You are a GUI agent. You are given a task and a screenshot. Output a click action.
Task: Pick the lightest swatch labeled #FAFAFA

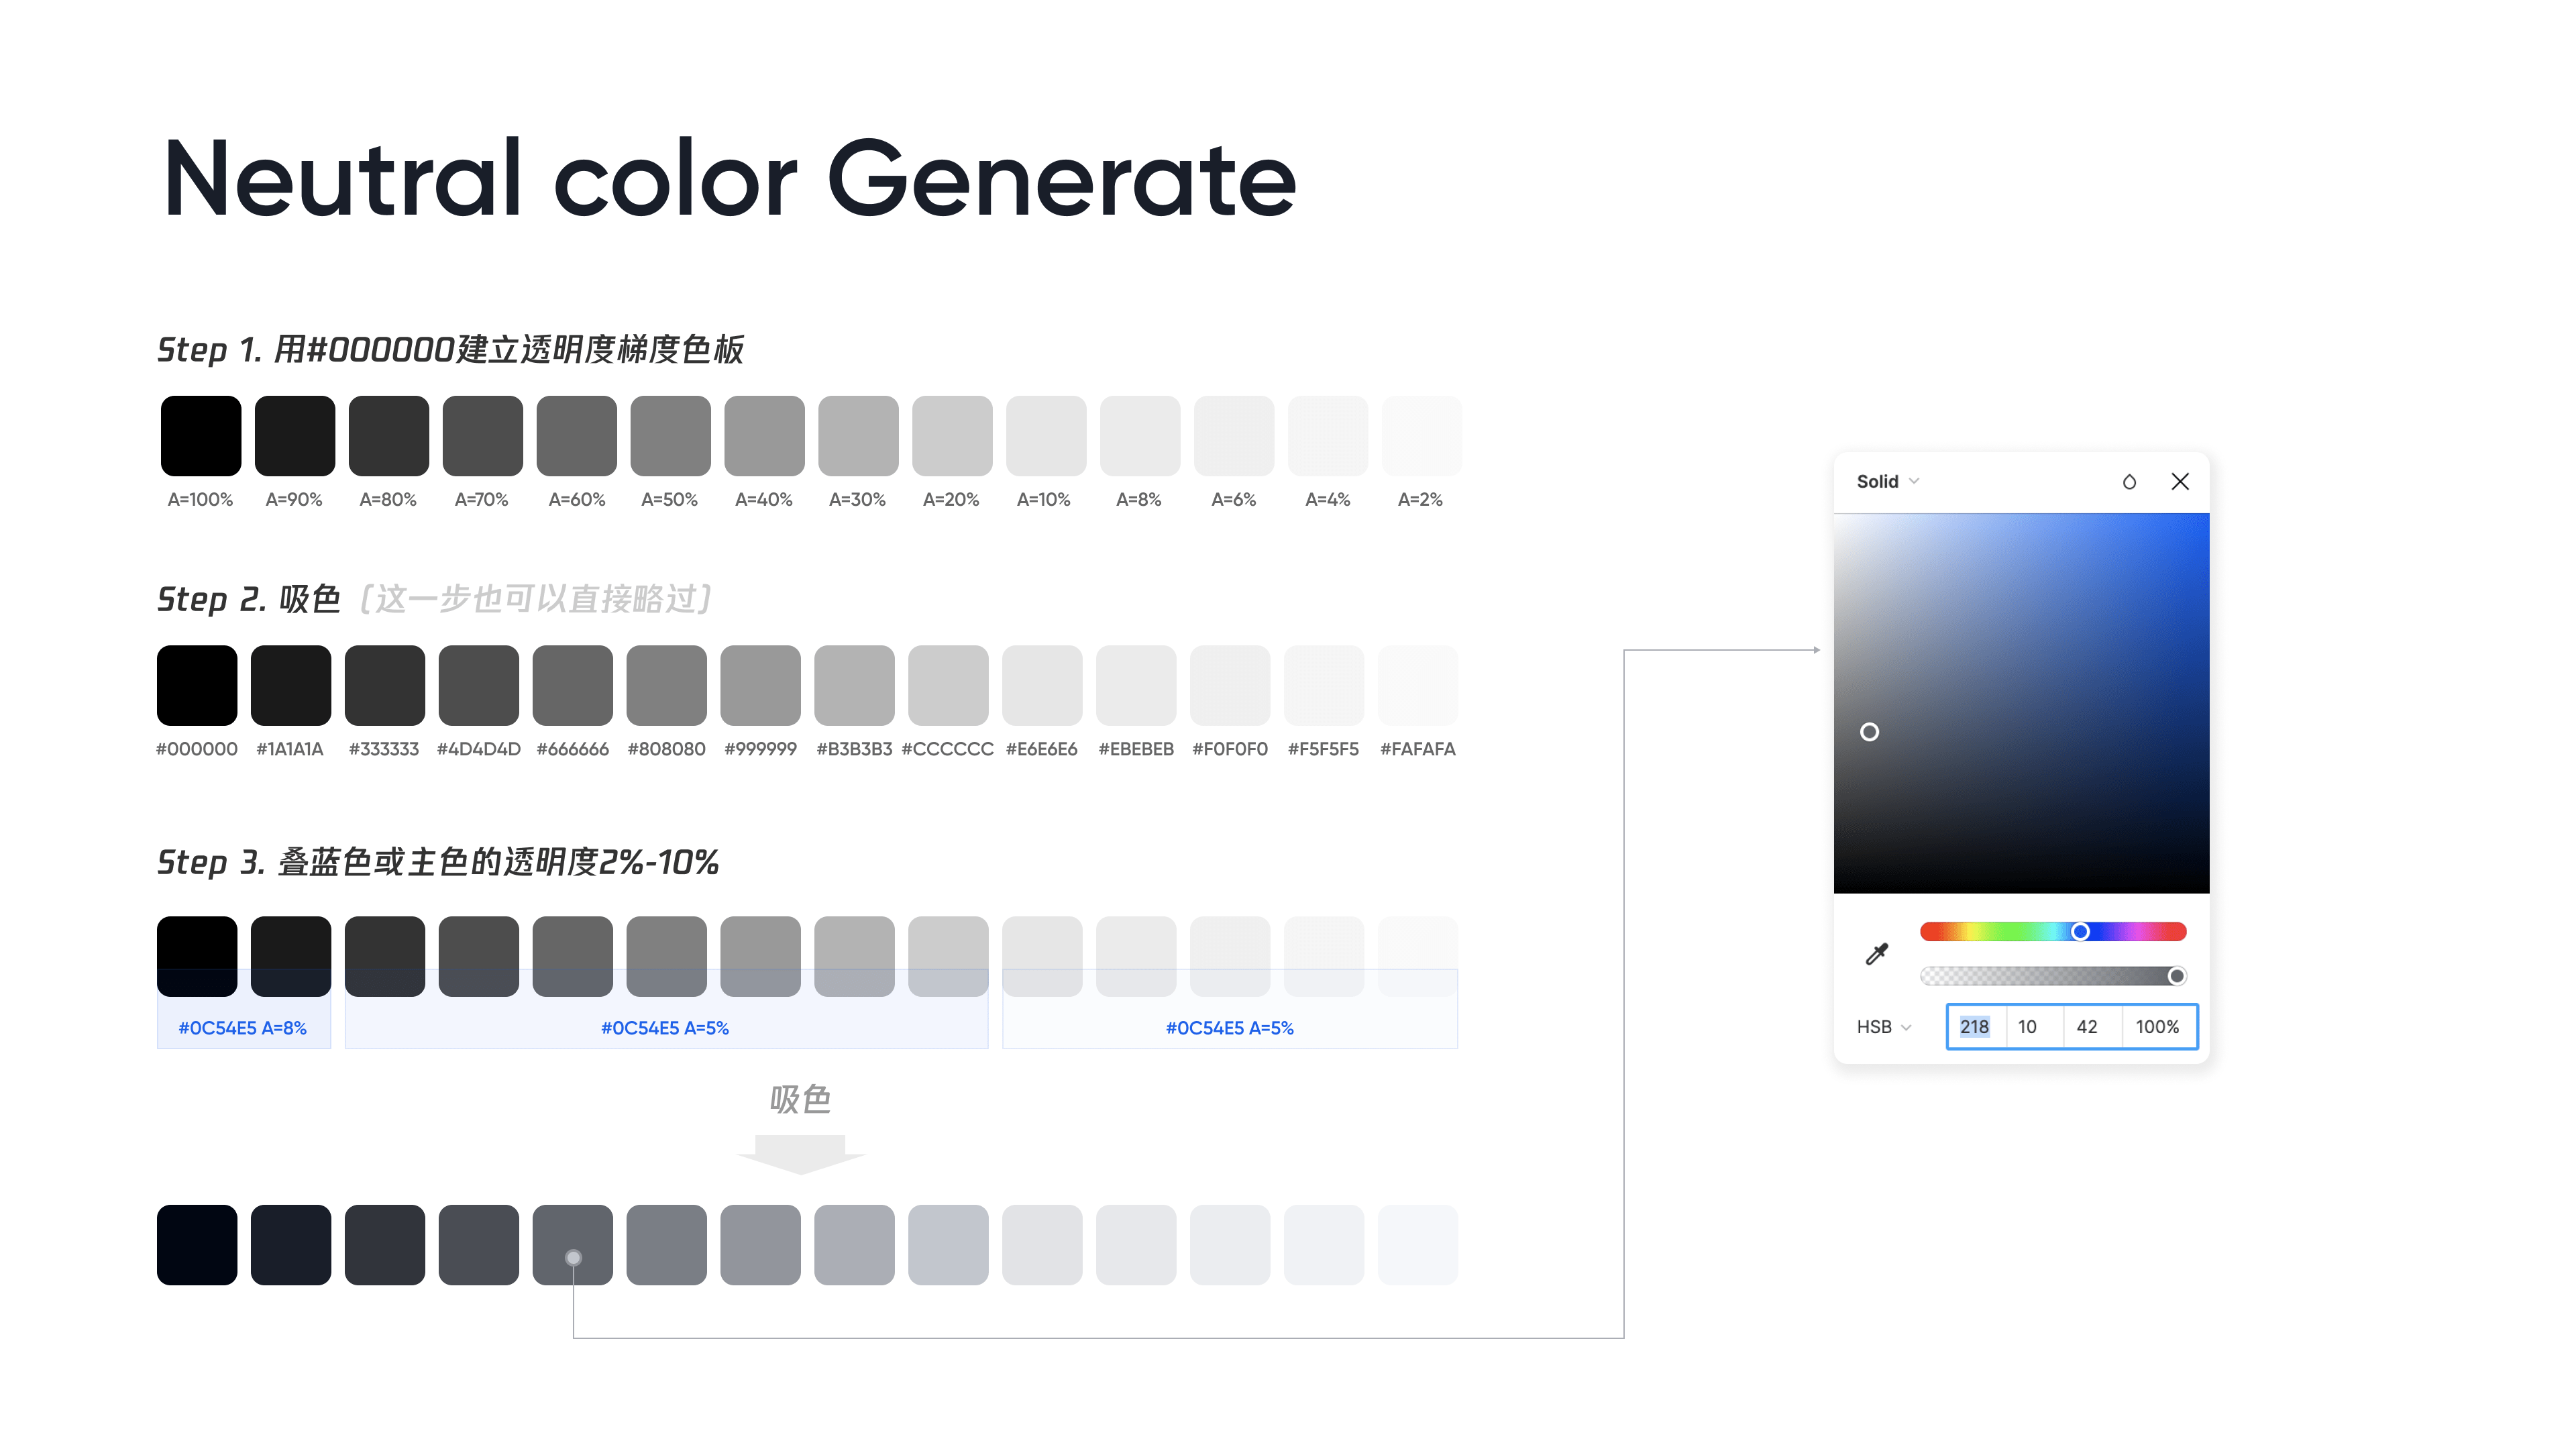(x=1417, y=685)
